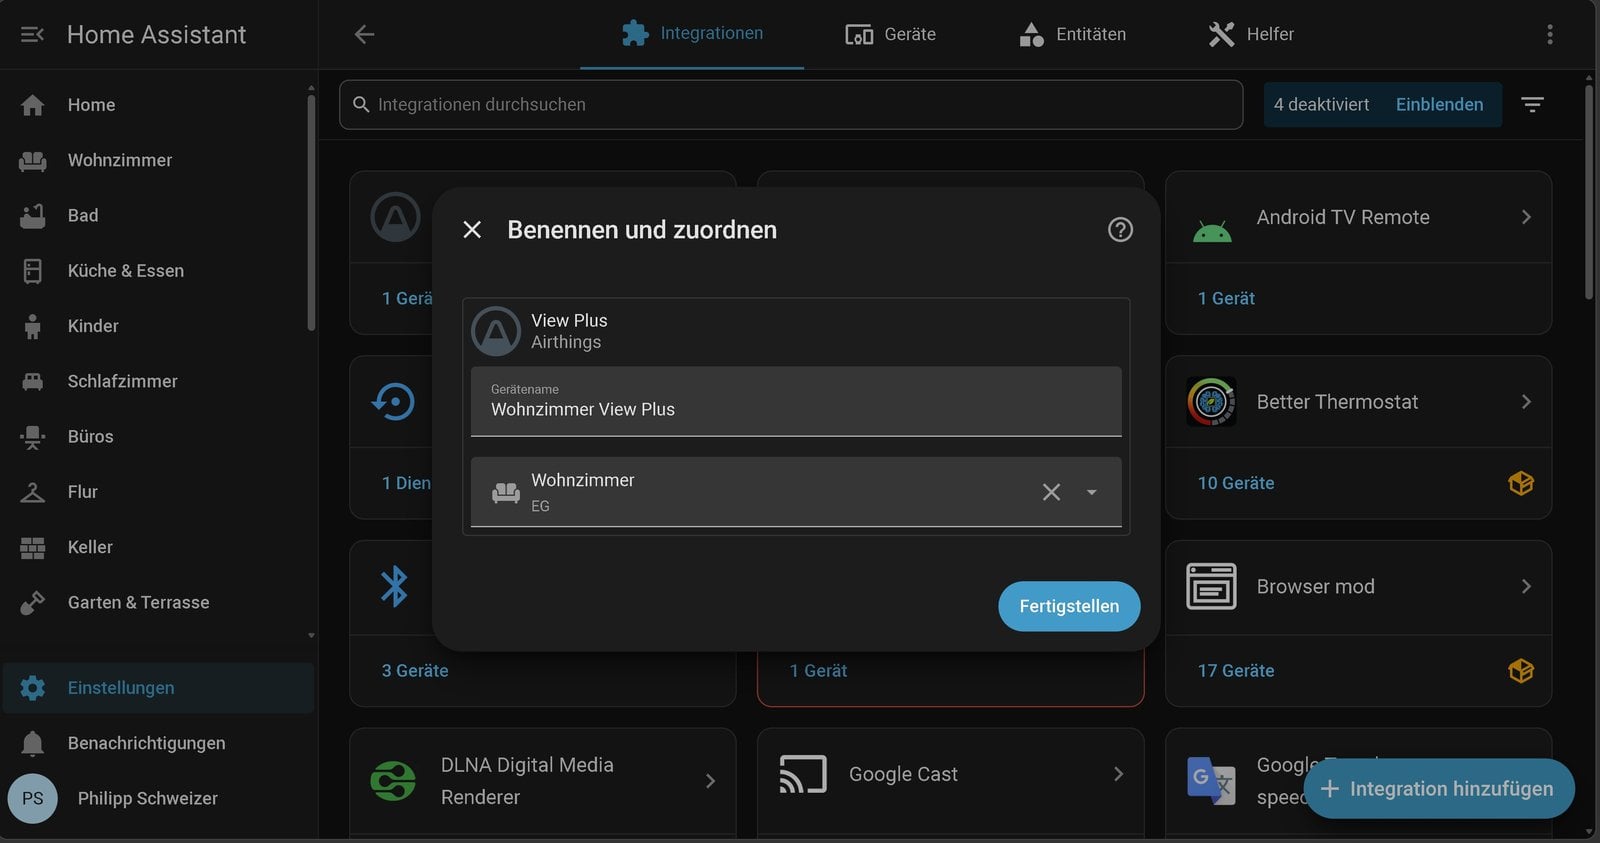Switch to the Geräte tab
Image resolution: width=1600 pixels, height=843 pixels.
(x=891, y=35)
